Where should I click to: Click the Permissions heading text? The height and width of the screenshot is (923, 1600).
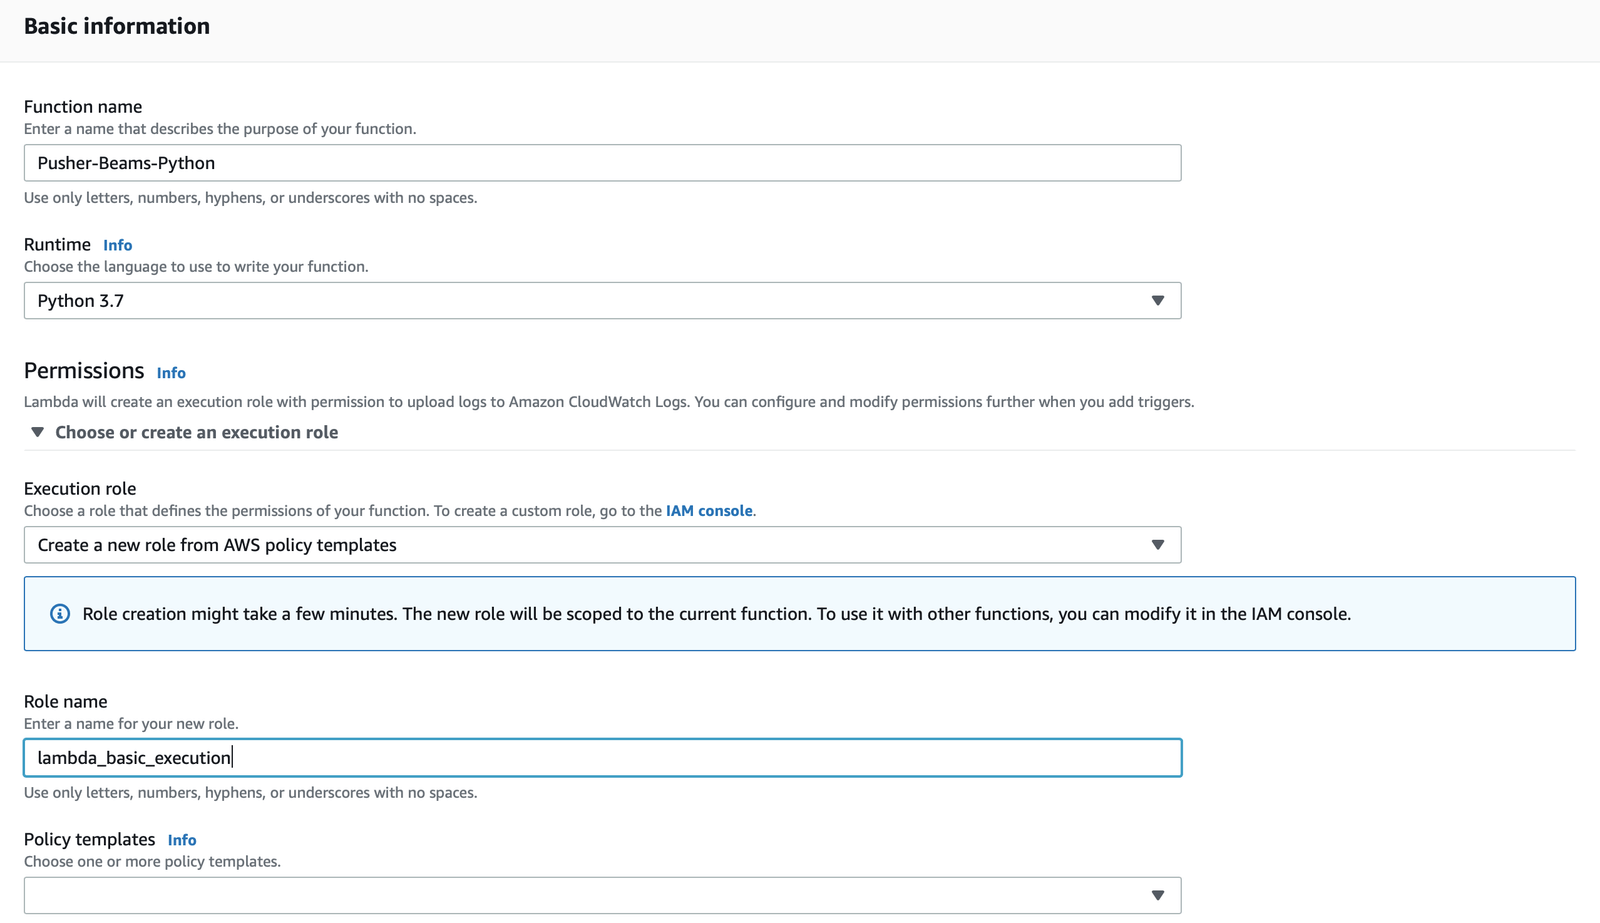click(x=84, y=371)
